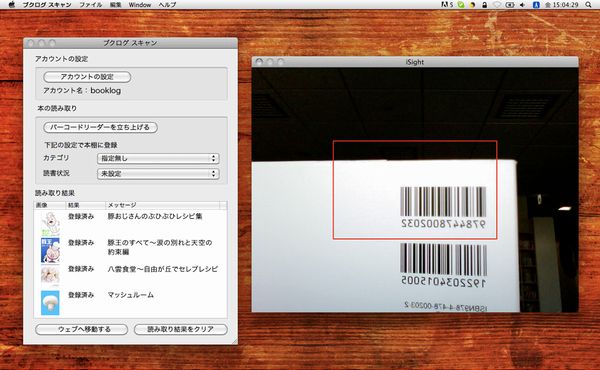Click the iSight window title bar
This screenshot has width=600, height=370.
[415, 62]
